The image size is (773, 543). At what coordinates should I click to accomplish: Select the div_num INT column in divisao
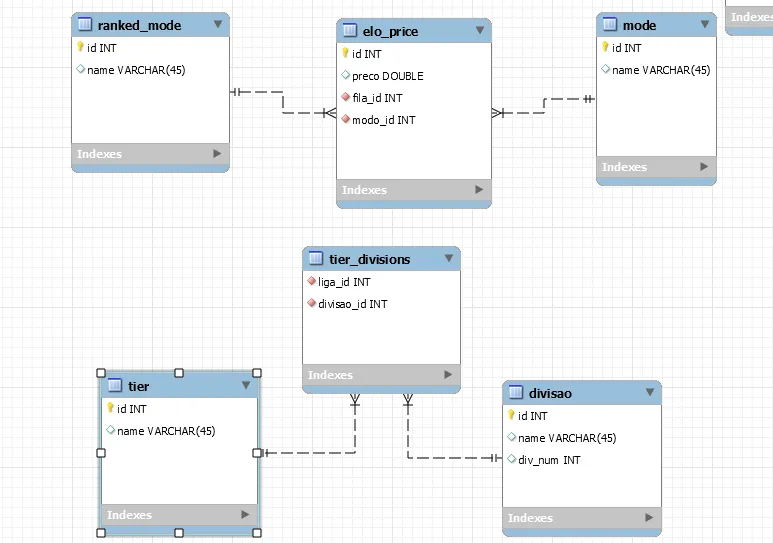click(549, 460)
